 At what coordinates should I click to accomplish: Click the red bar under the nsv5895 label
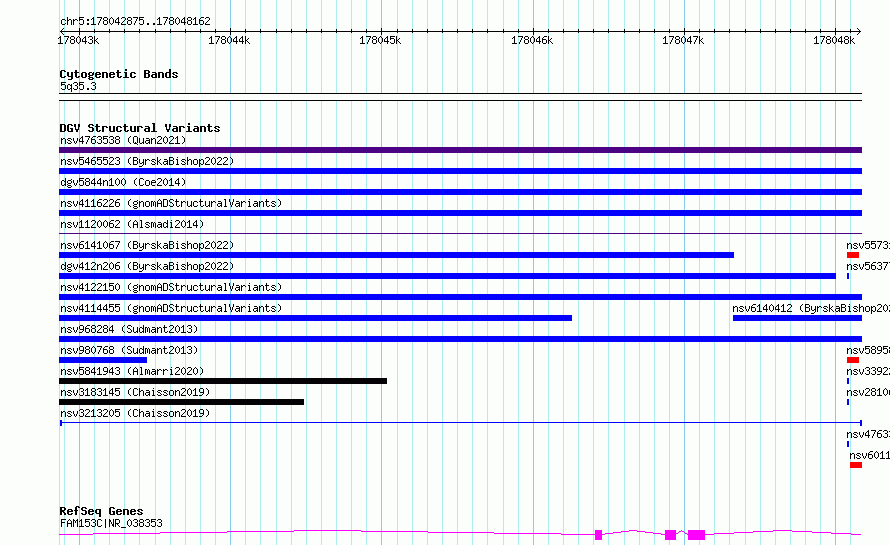[853, 360]
